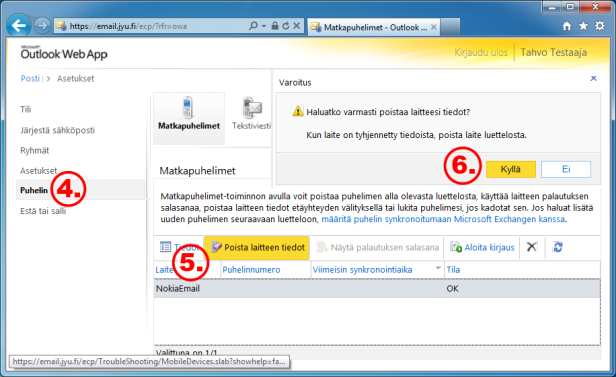Close the Varoitus dialog with the X

click(x=594, y=79)
